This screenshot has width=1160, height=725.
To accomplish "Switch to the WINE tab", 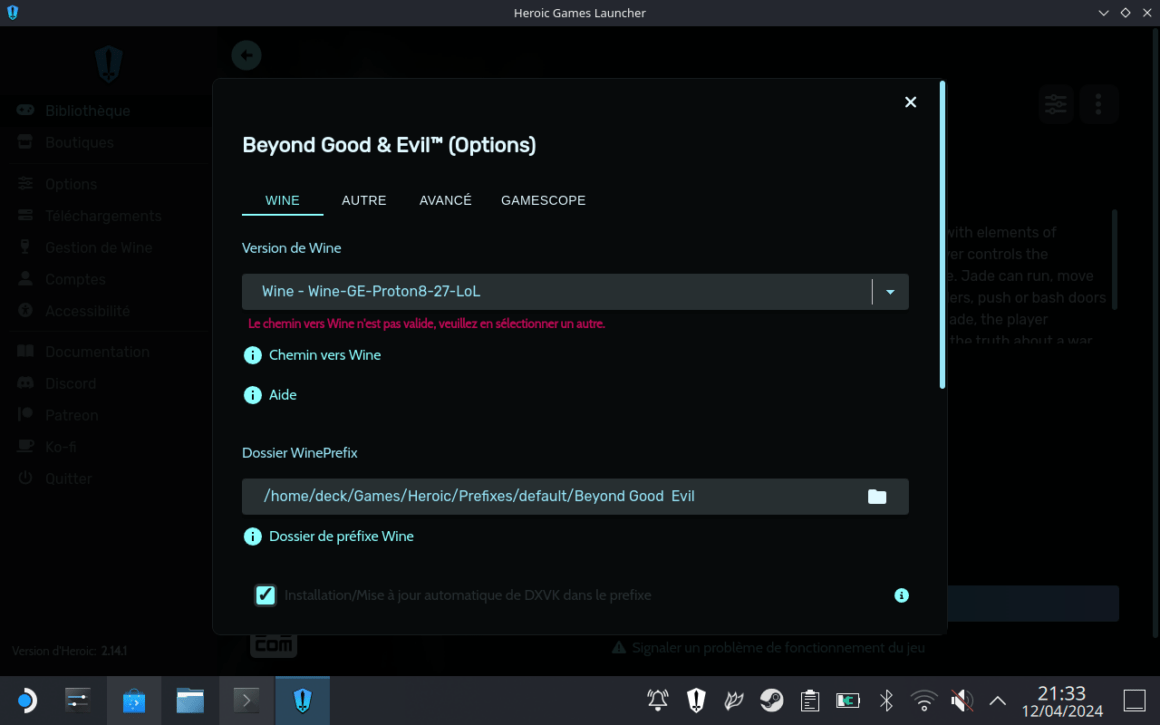I will point(283,200).
